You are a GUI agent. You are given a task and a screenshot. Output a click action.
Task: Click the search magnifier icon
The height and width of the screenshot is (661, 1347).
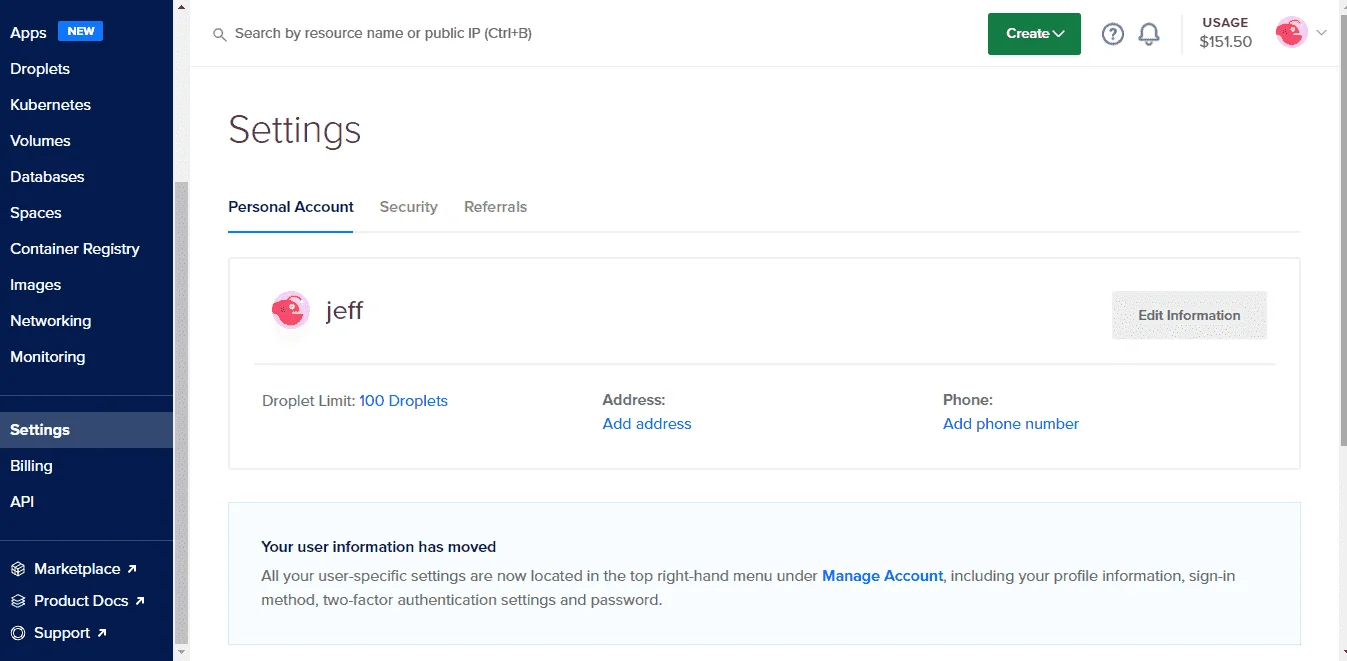click(220, 35)
